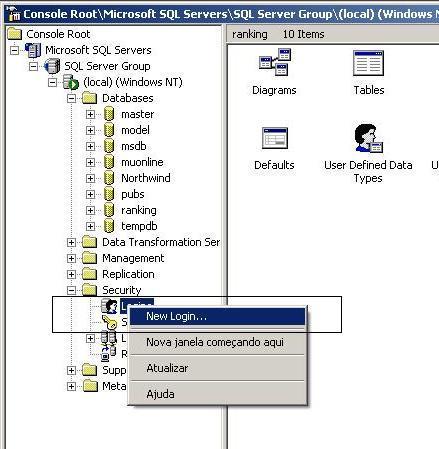
Task: Open the Defaults icon in right pane
Action: tap(275, 138)
